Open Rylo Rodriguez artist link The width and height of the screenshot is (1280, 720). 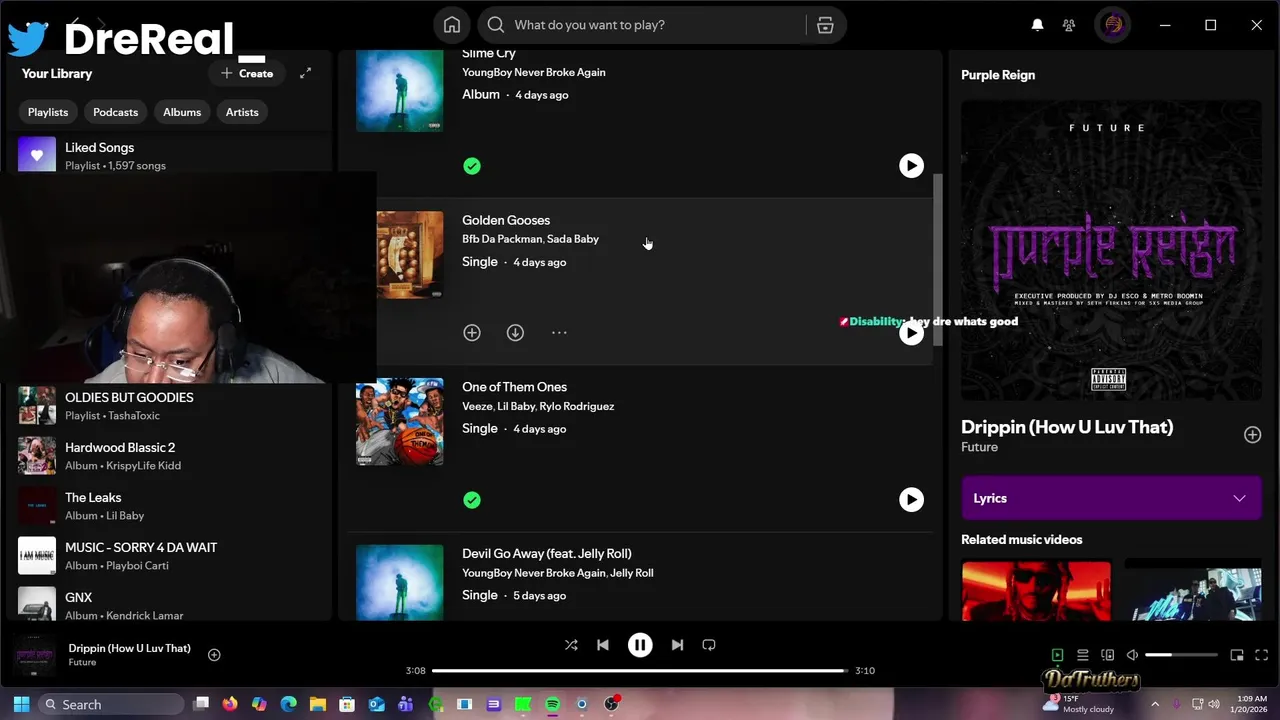pos(577,406)
